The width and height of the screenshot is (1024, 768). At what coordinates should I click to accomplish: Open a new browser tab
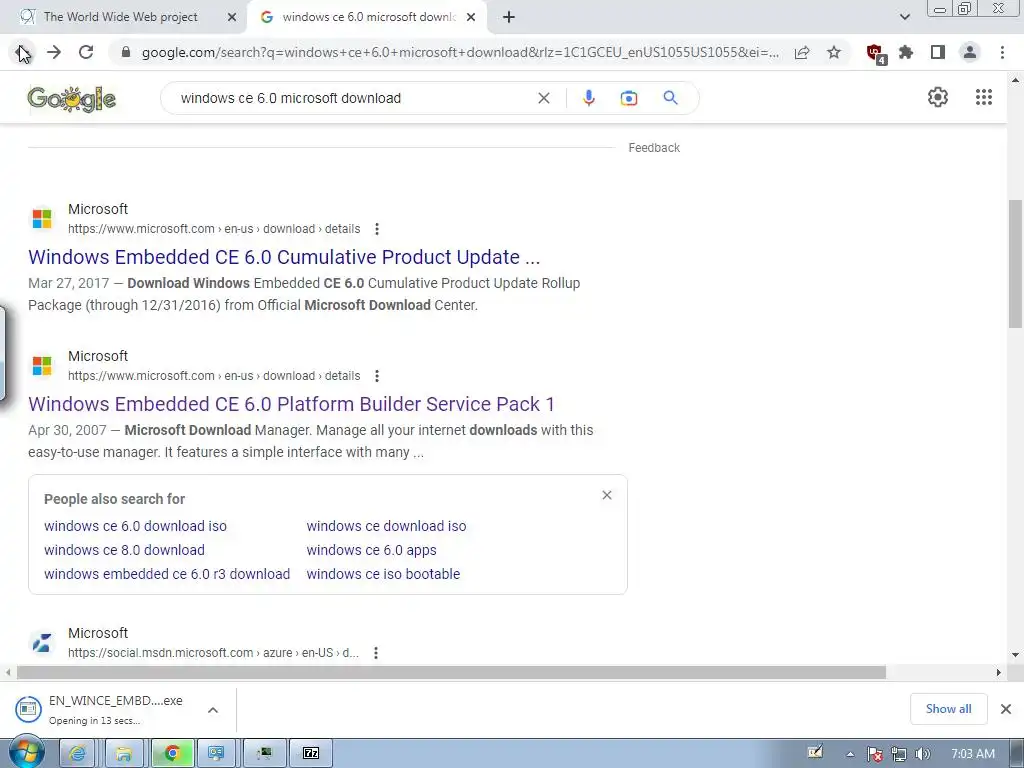coord(509,17)
